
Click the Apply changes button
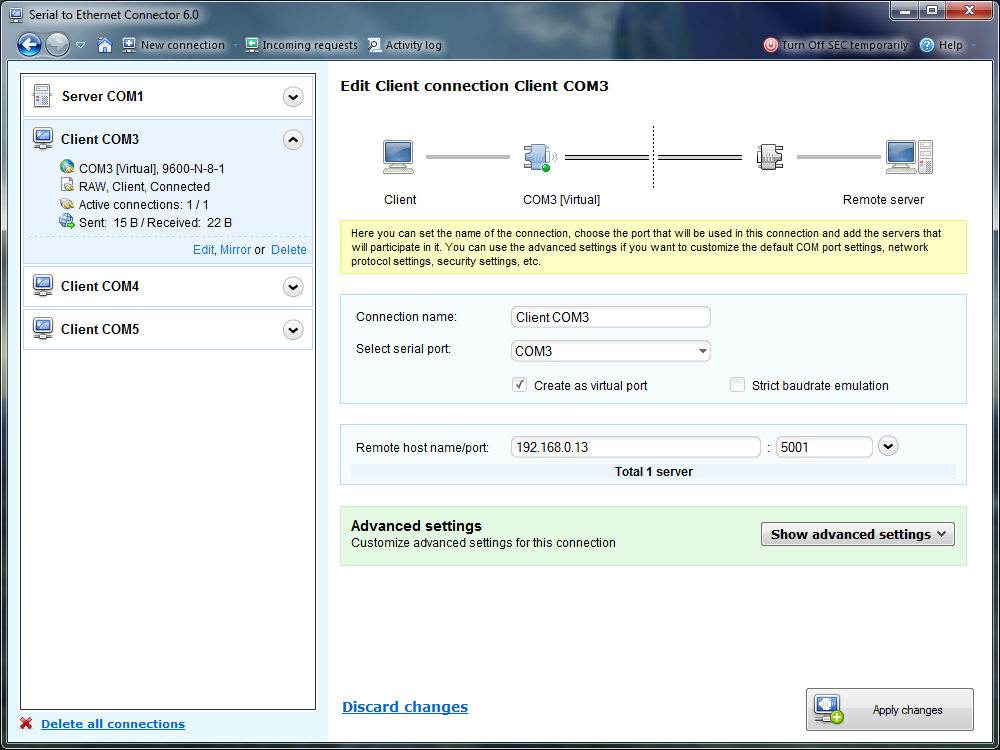[x=890, y=709]
